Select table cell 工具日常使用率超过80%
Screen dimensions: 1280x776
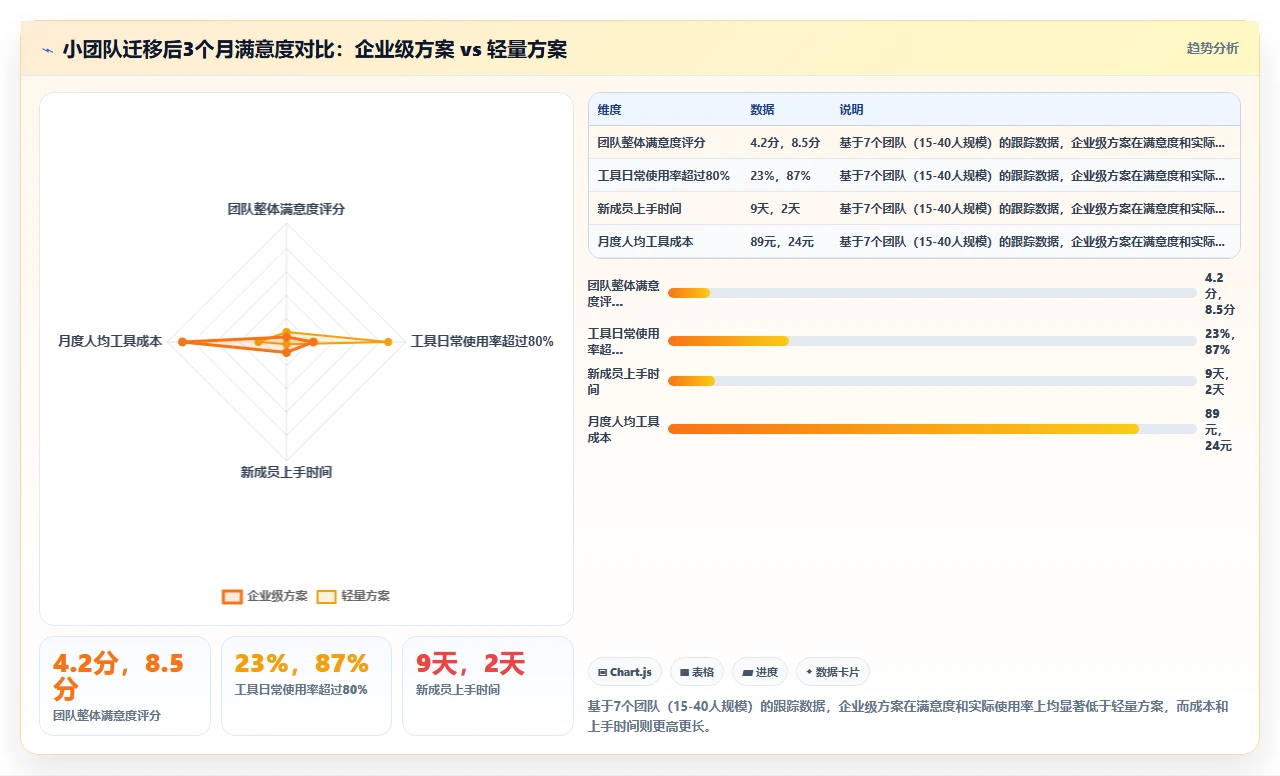click(663, 176)
